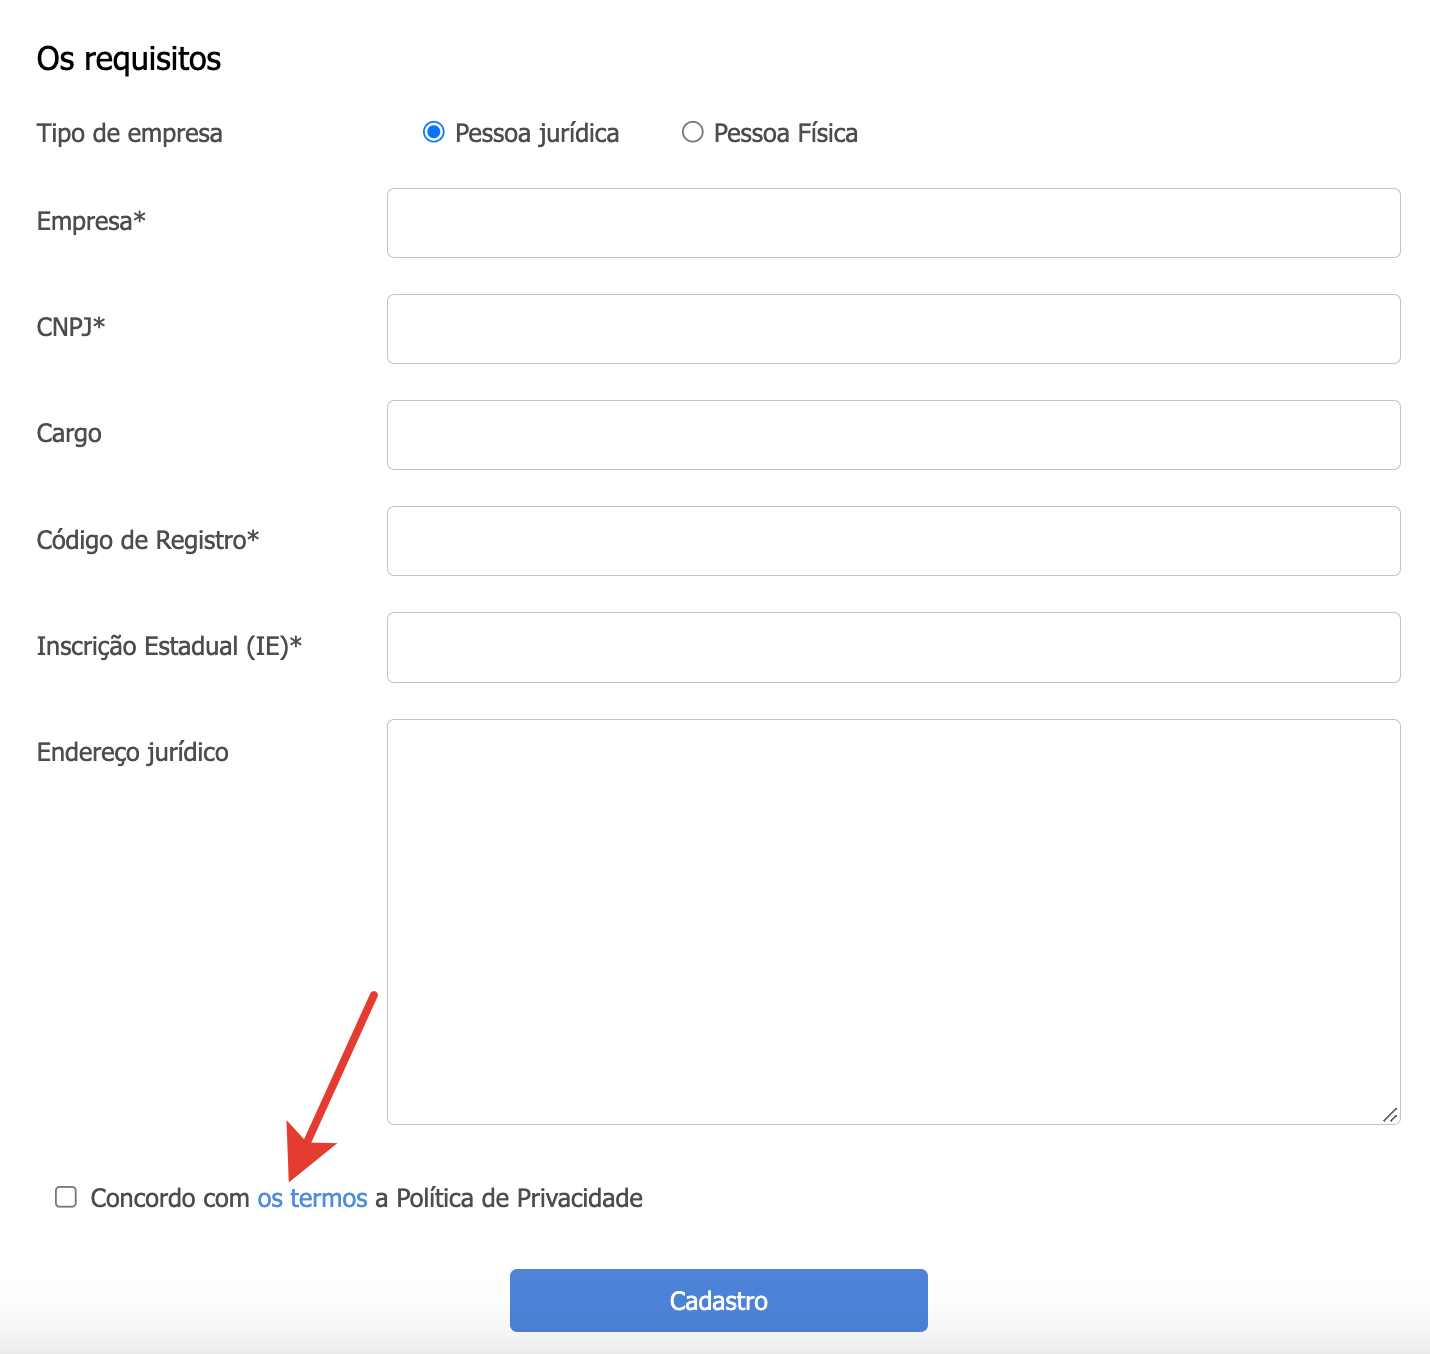The image size is (1430, 1354).
Task: Click the "Cargo" field label
Action: click(x=69, y=433)
